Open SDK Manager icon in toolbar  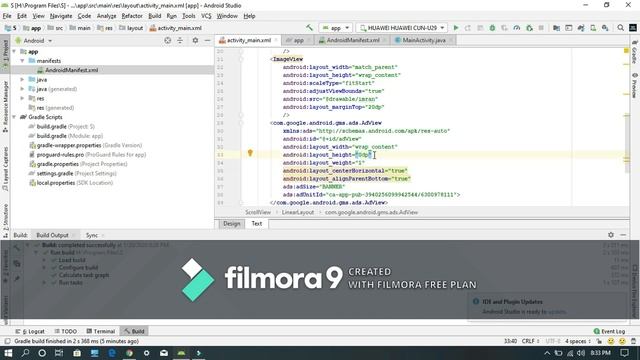[605, 28]
